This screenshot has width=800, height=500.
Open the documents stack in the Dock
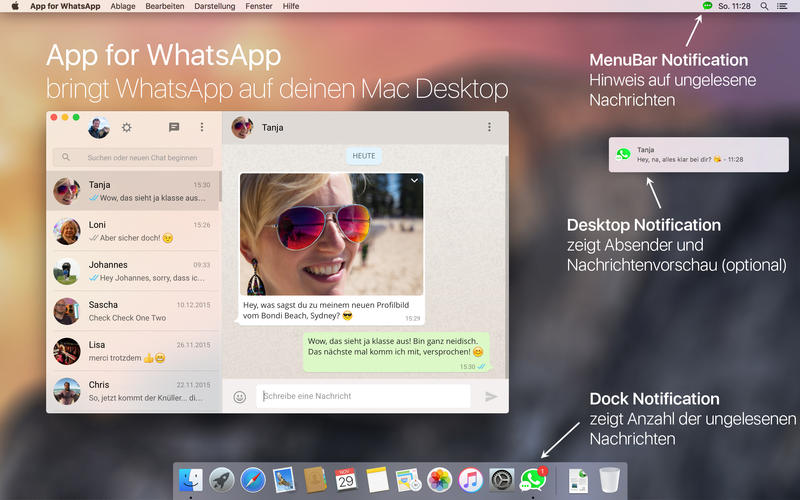579,480
